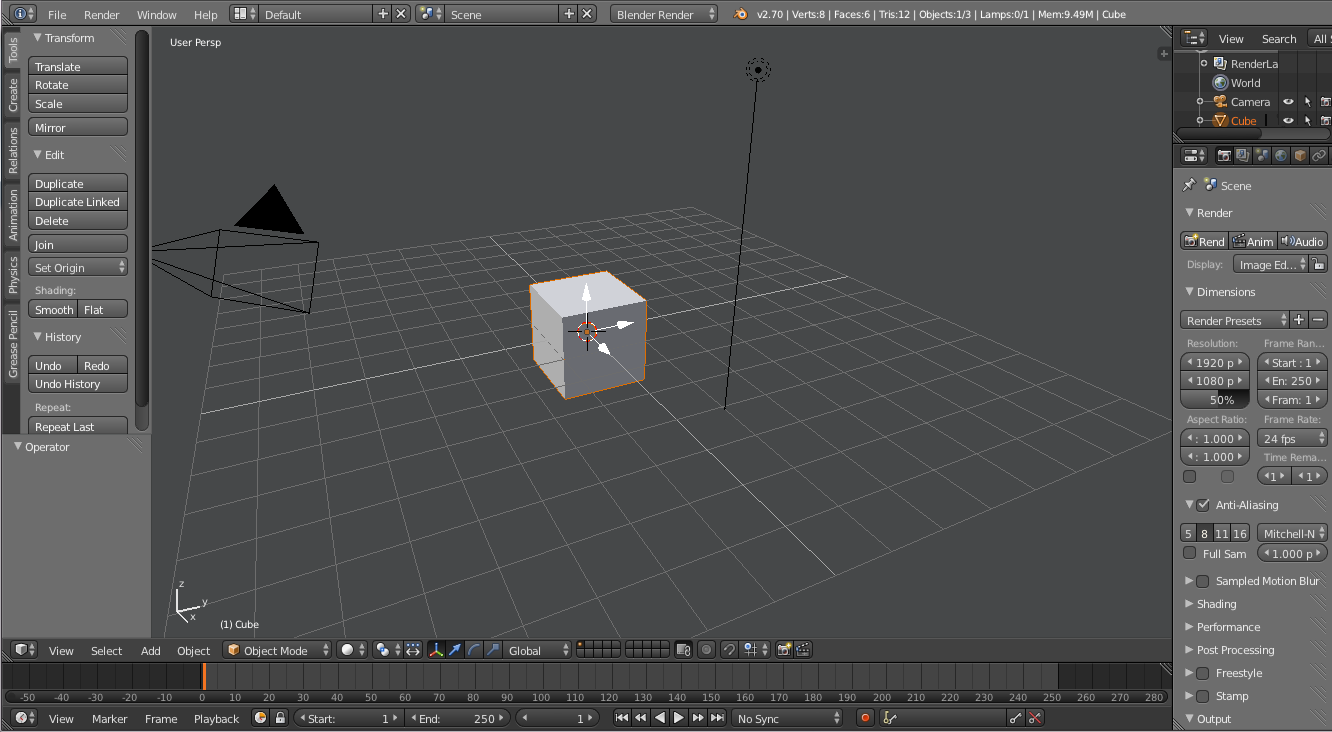Switch to the Create tab in the tool shelf
Screen dimensions: 1332x732
tap(13, 95)
